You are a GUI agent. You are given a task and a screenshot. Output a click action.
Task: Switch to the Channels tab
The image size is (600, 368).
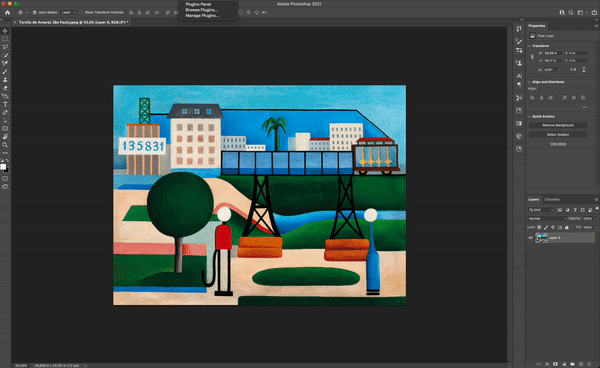(552, 200)
